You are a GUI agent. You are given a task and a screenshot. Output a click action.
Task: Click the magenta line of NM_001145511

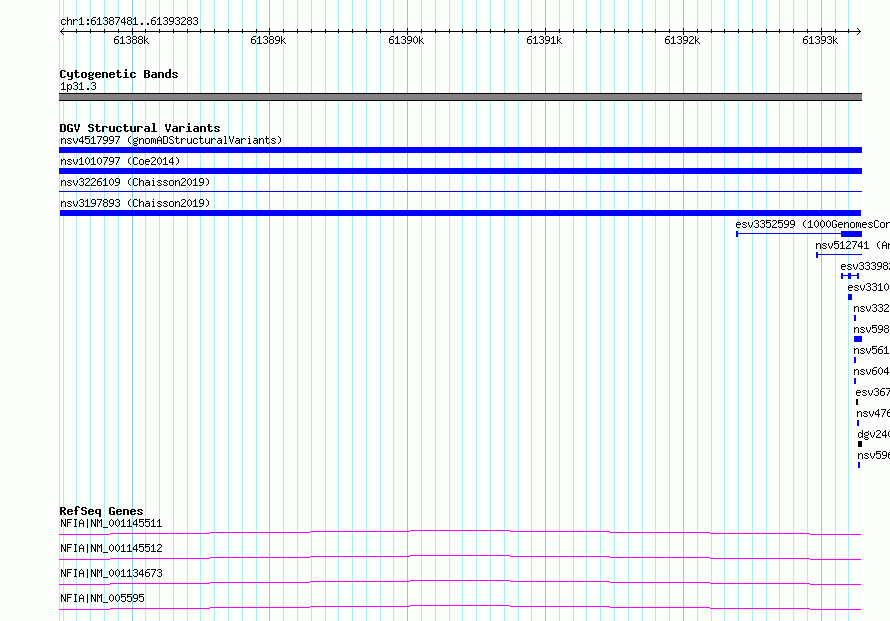pos(460,532)
